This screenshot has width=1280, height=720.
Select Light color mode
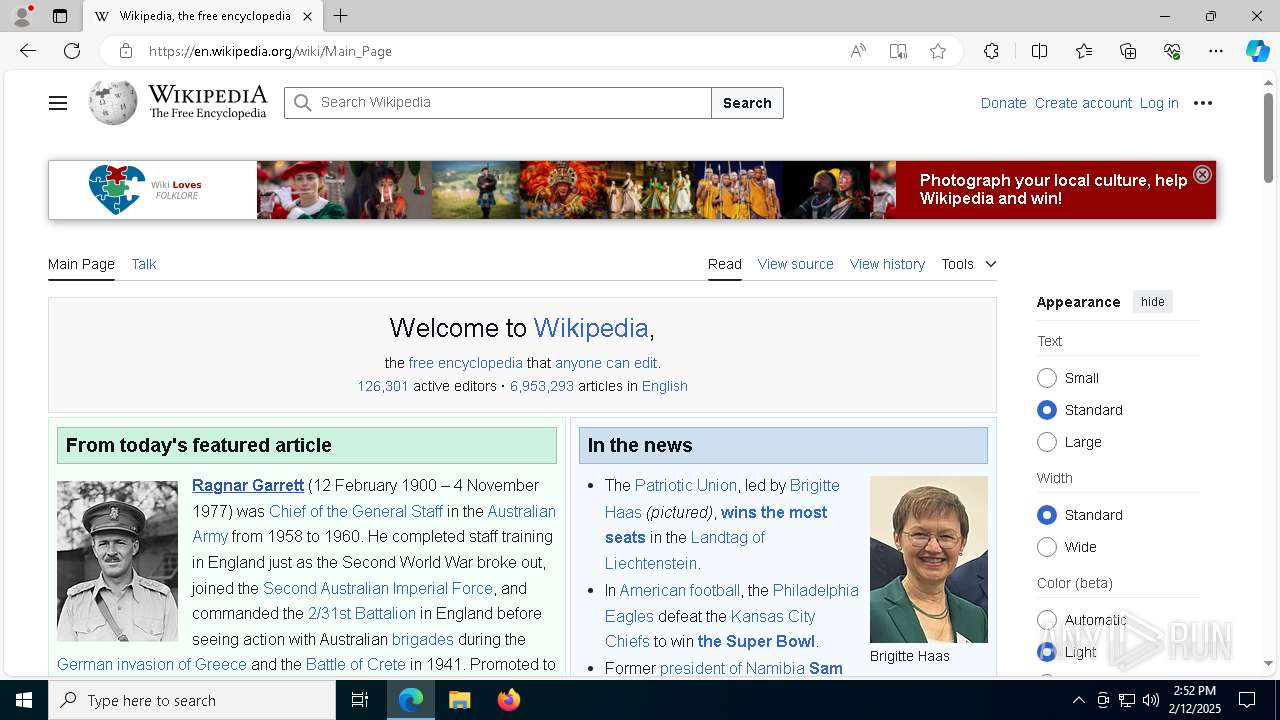point(1047,652)
